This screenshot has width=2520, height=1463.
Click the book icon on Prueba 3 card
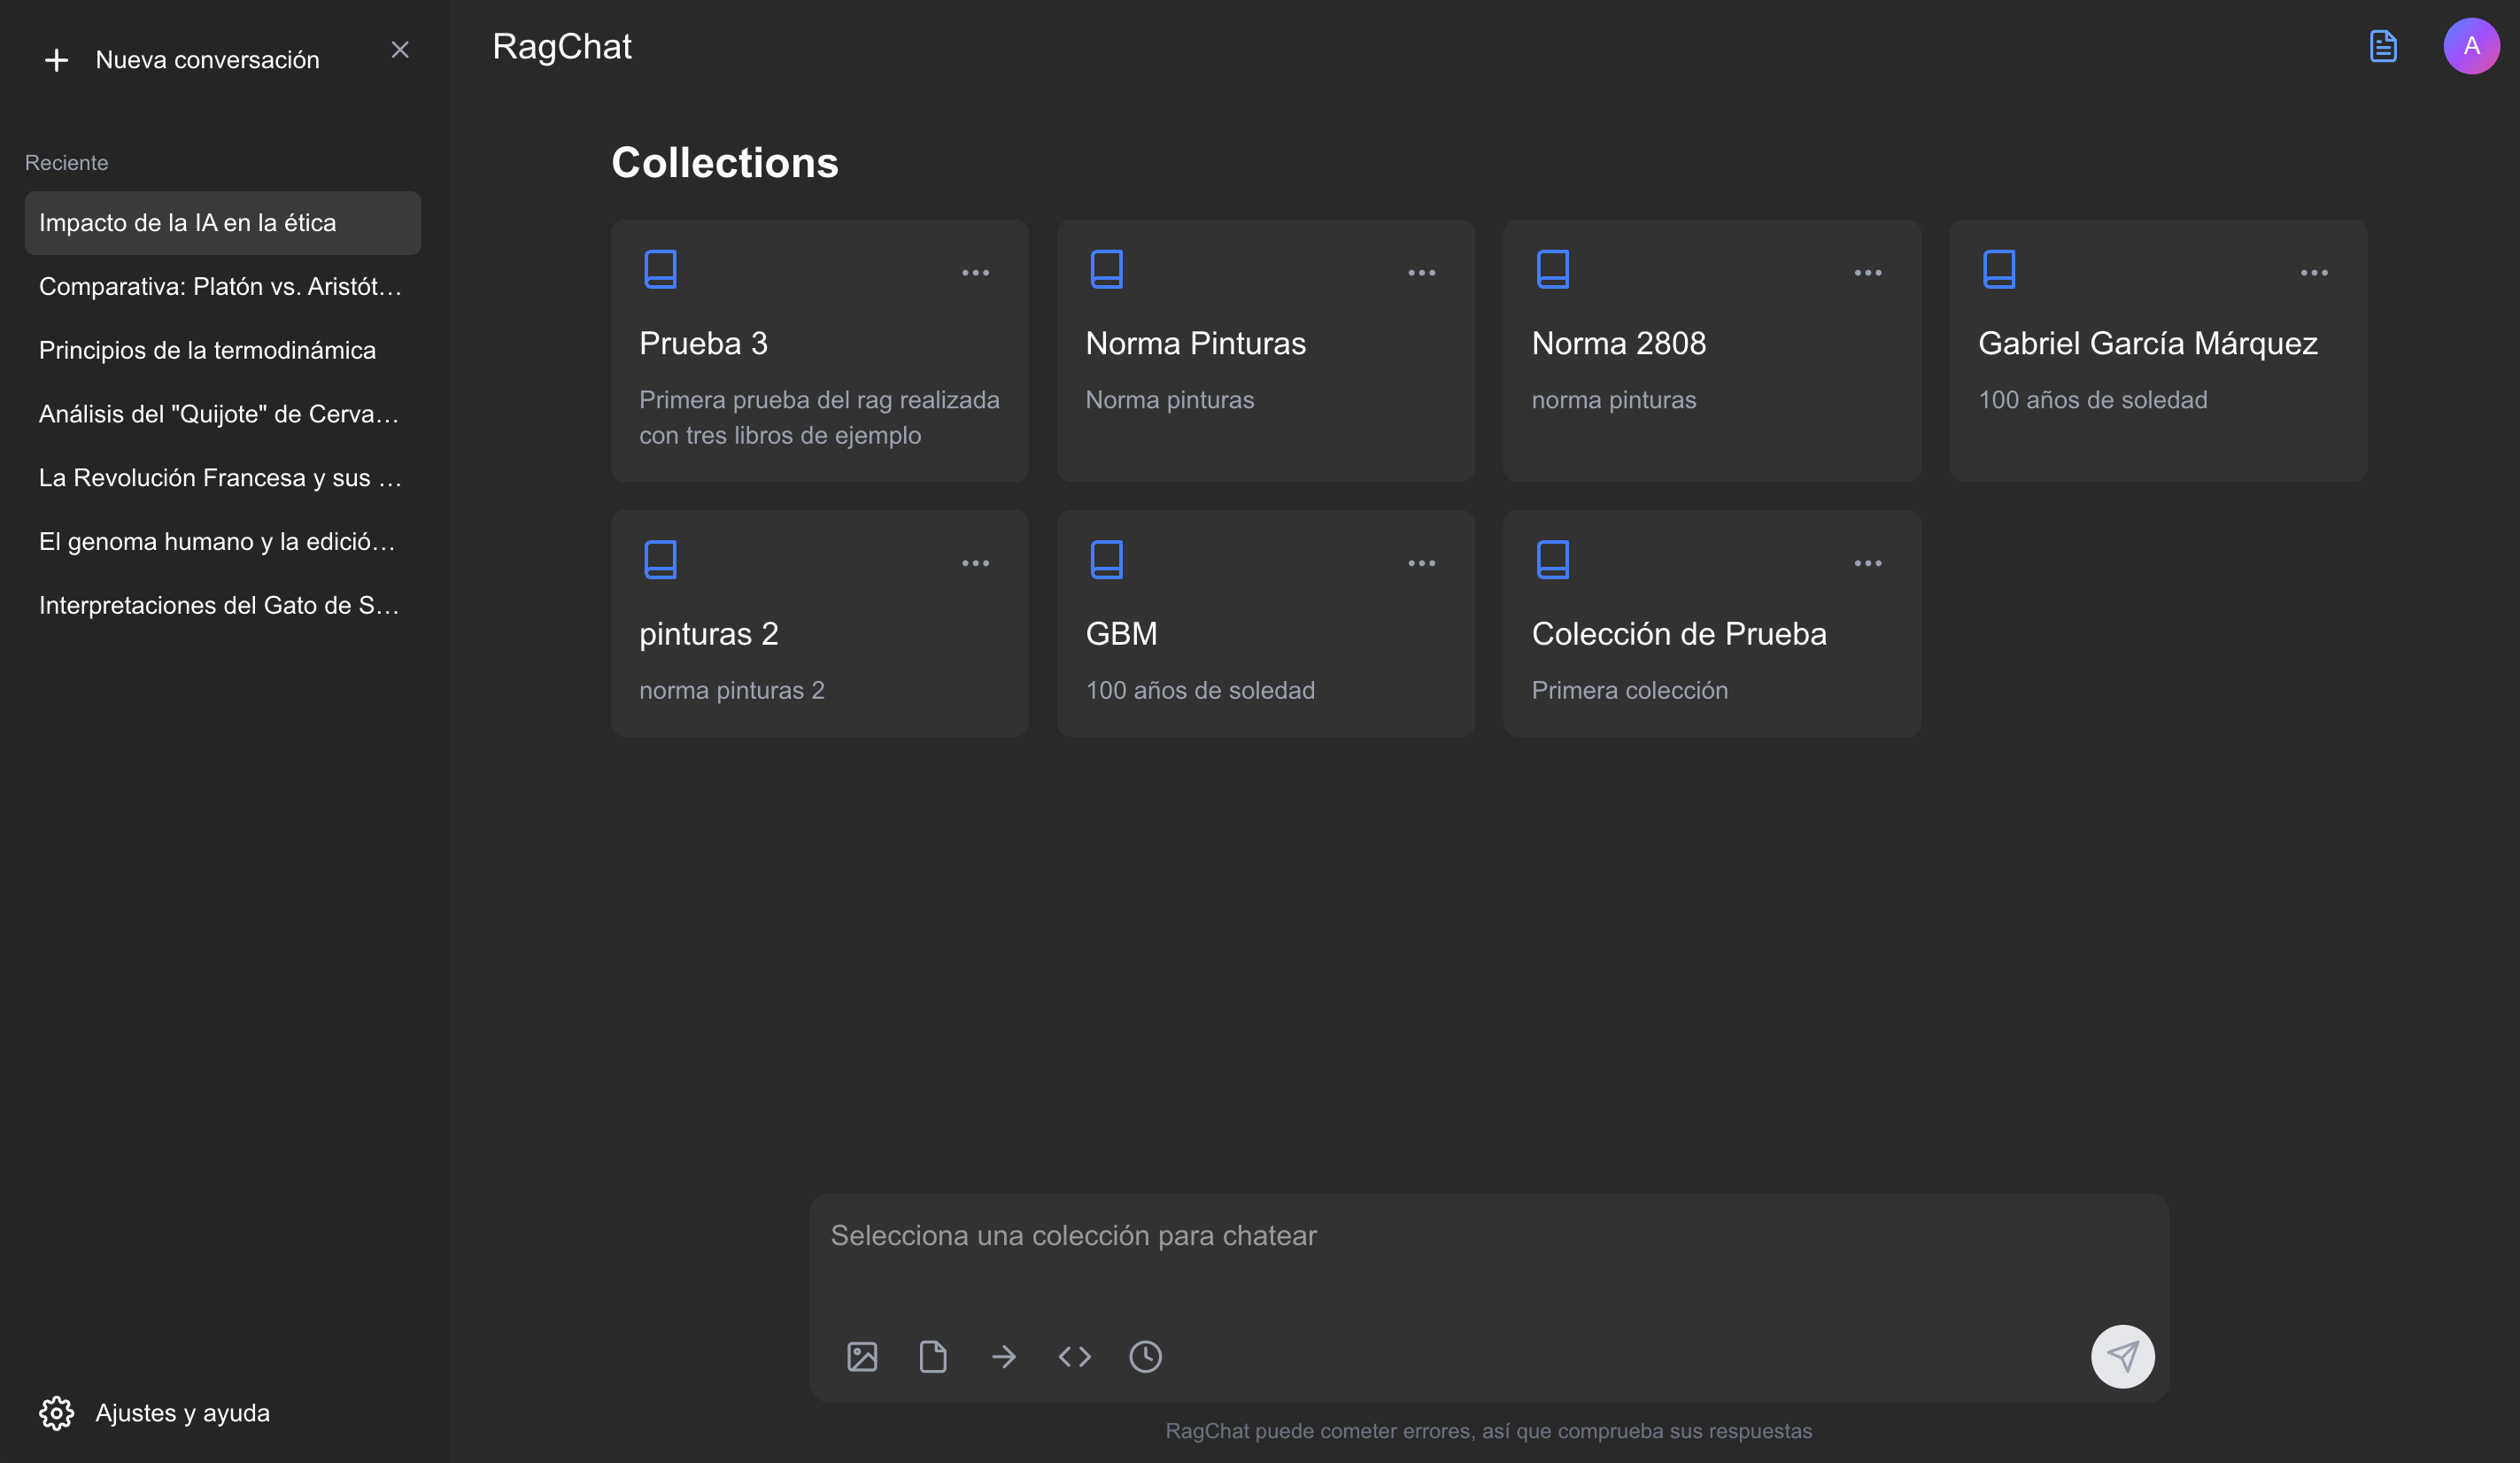tap(660, 269)
